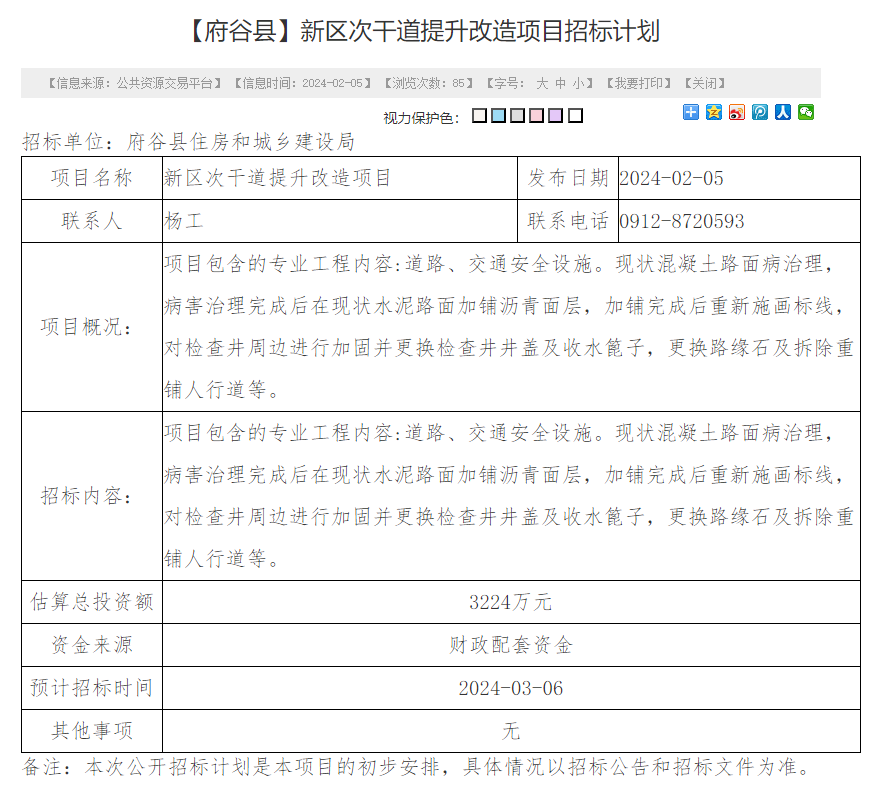Select the beige eye-protection color swatch
Screen dimensions: 882x792
[479, 116]
